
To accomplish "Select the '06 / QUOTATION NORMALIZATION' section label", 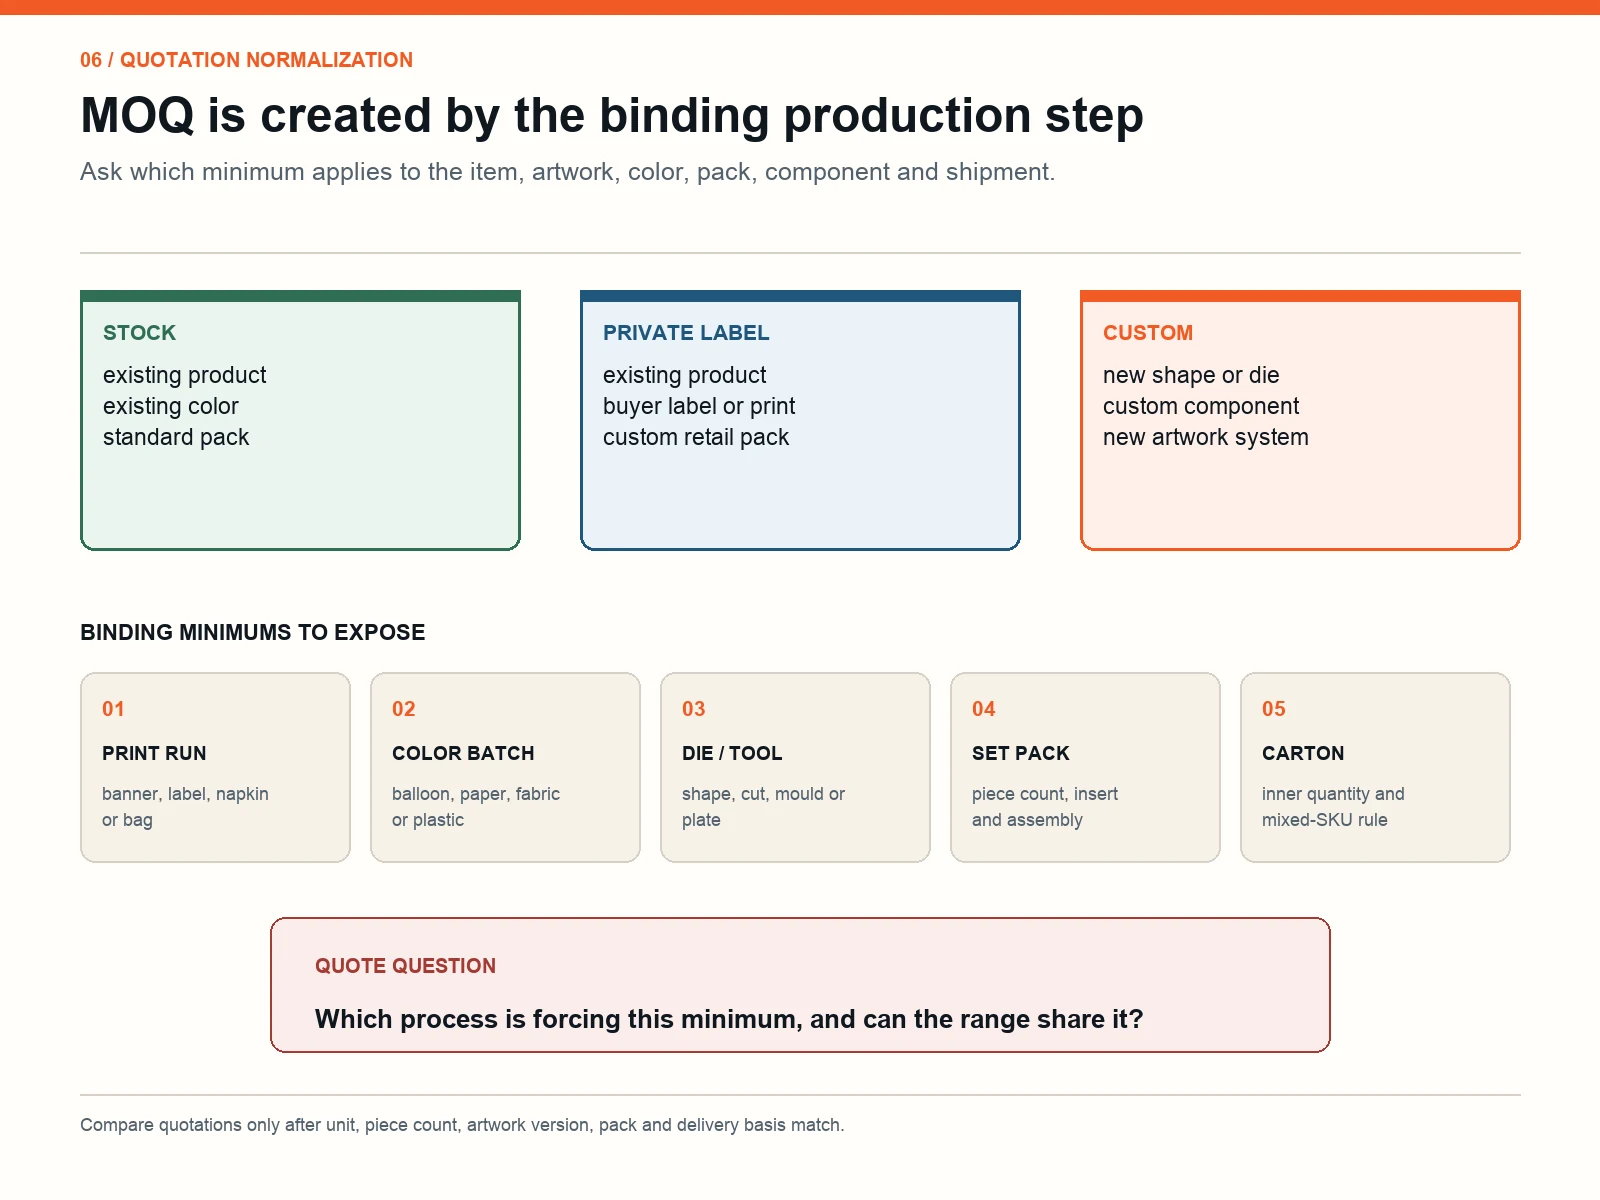I will [246, 60].
